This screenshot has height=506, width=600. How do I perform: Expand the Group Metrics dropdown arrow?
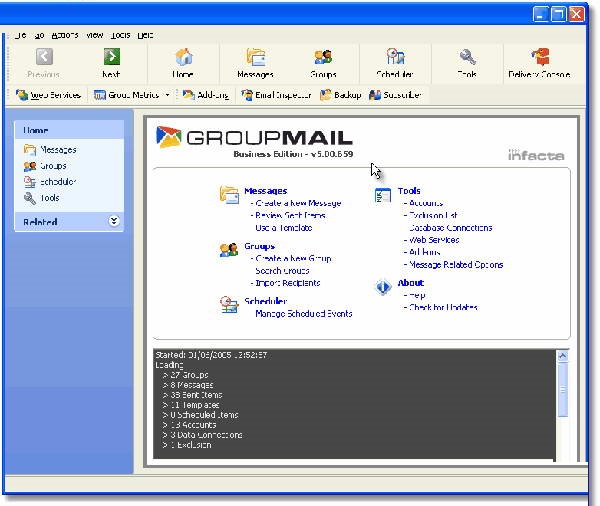167,95
